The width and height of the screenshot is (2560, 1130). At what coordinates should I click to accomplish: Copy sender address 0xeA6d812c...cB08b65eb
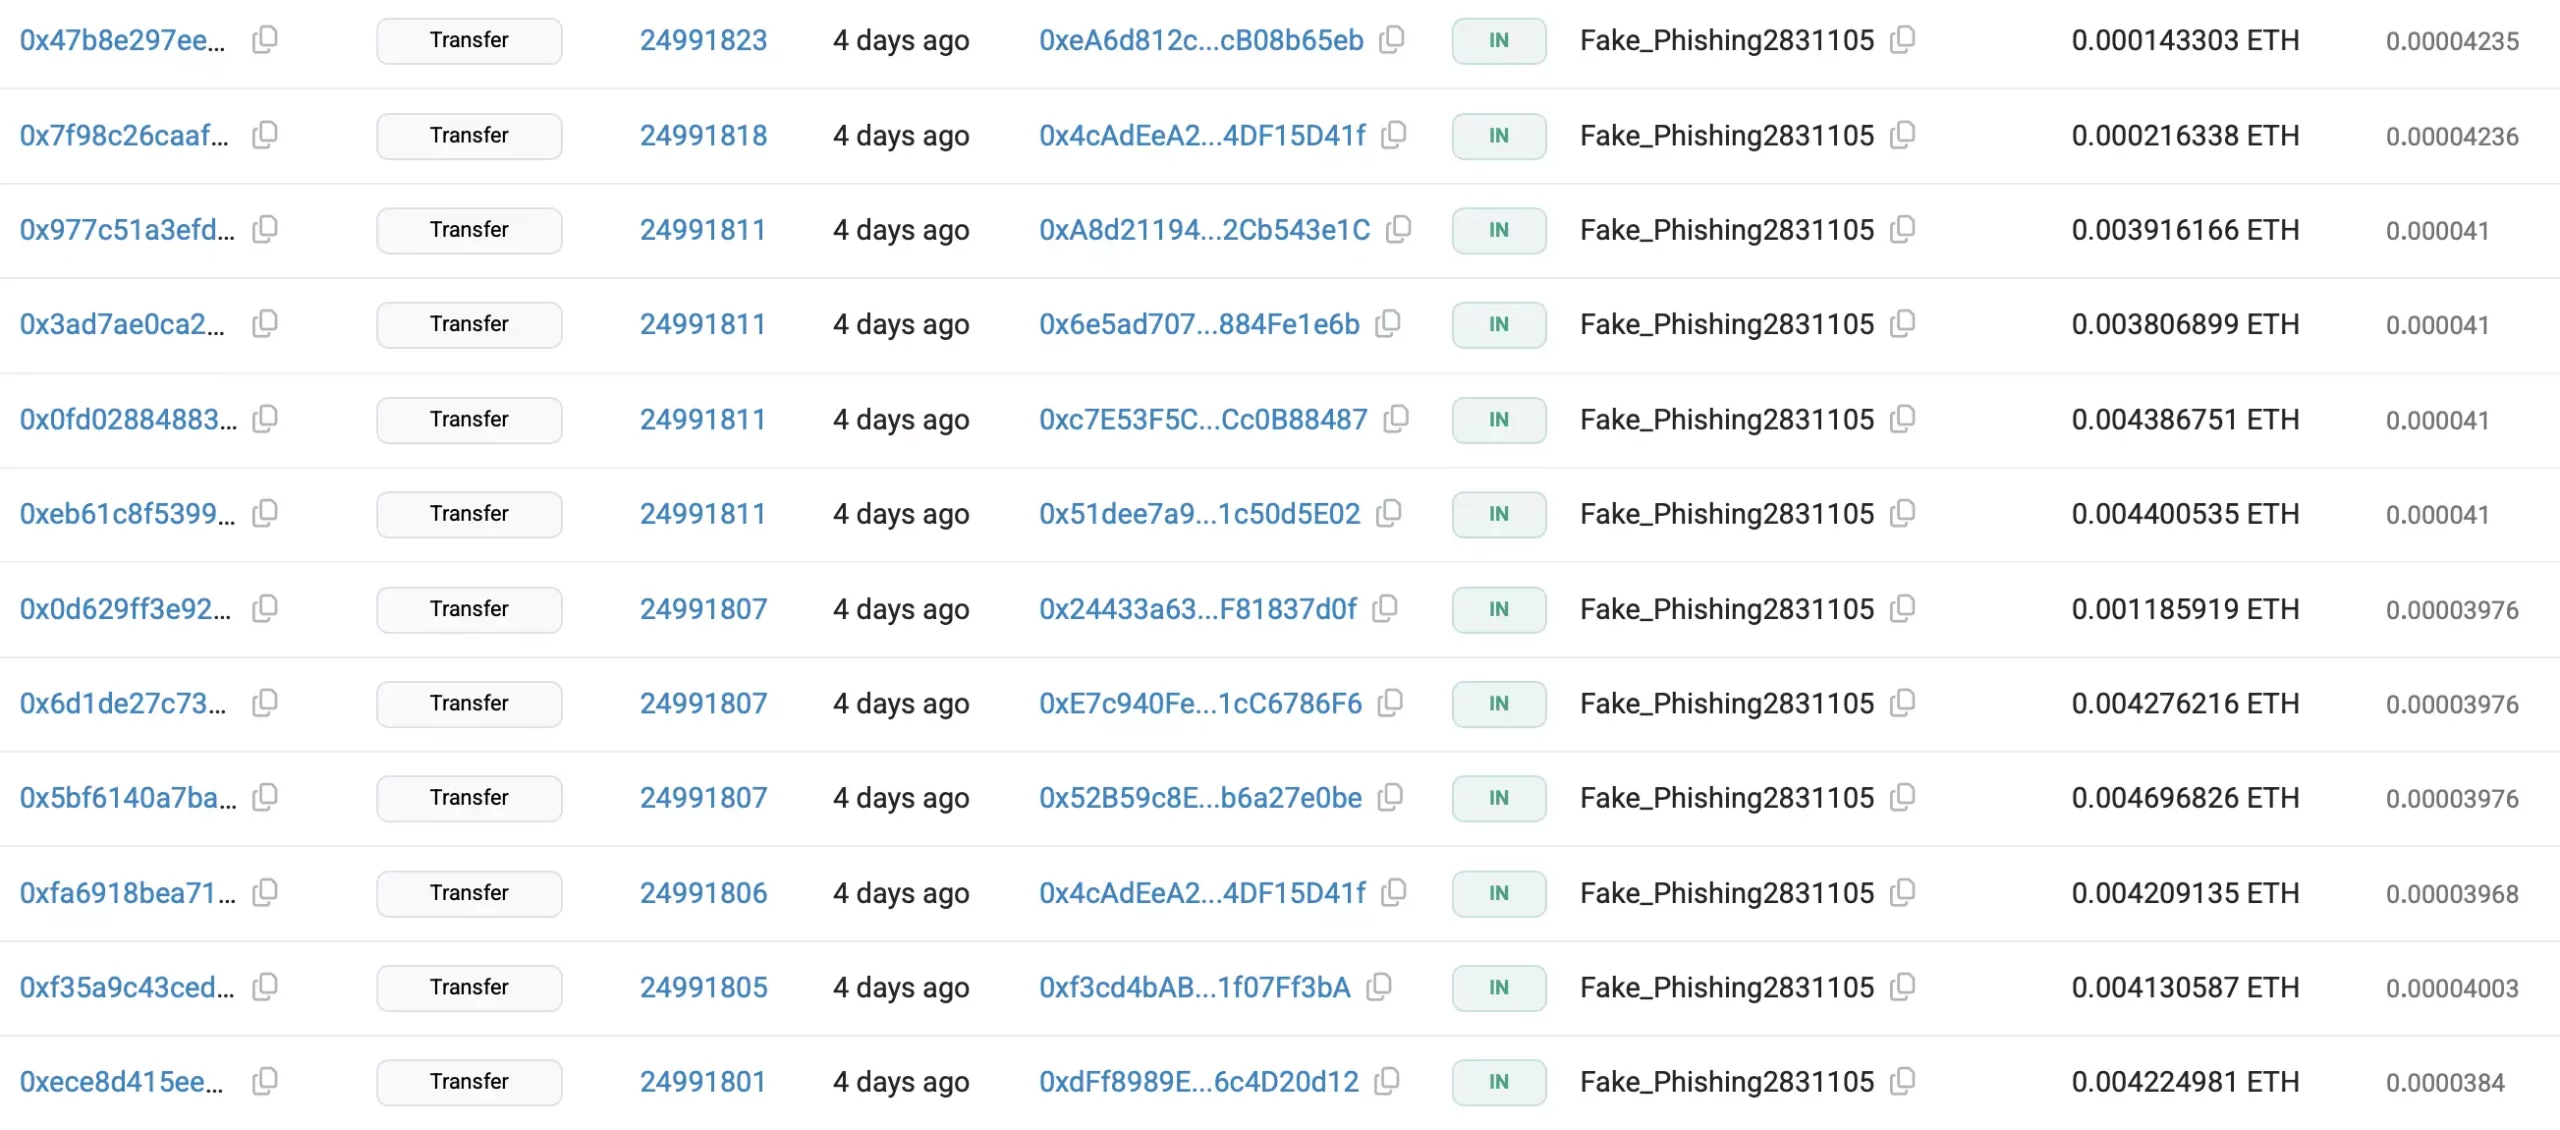[x=1392, y=40]
